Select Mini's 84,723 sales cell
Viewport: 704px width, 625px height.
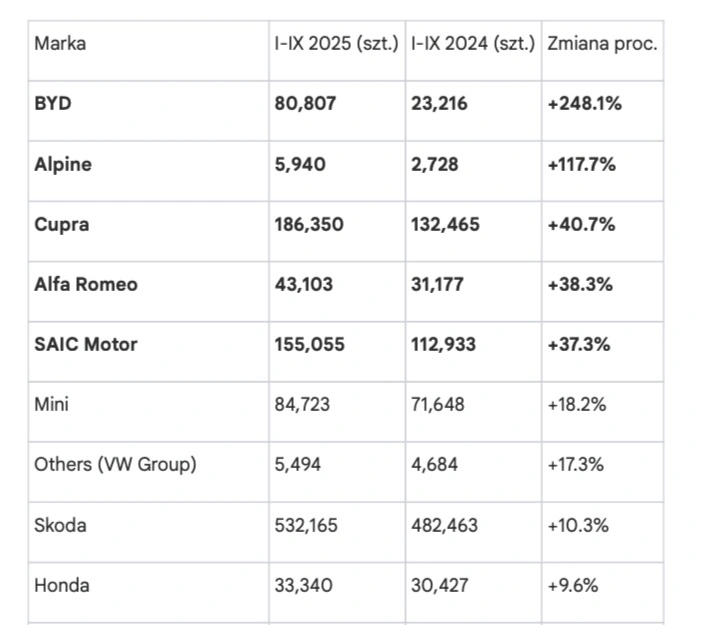pyautogui.click(x=302, y=404)
